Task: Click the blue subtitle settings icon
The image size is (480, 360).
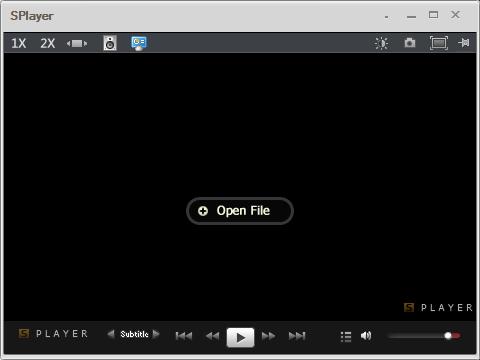Action: (139, 43)
